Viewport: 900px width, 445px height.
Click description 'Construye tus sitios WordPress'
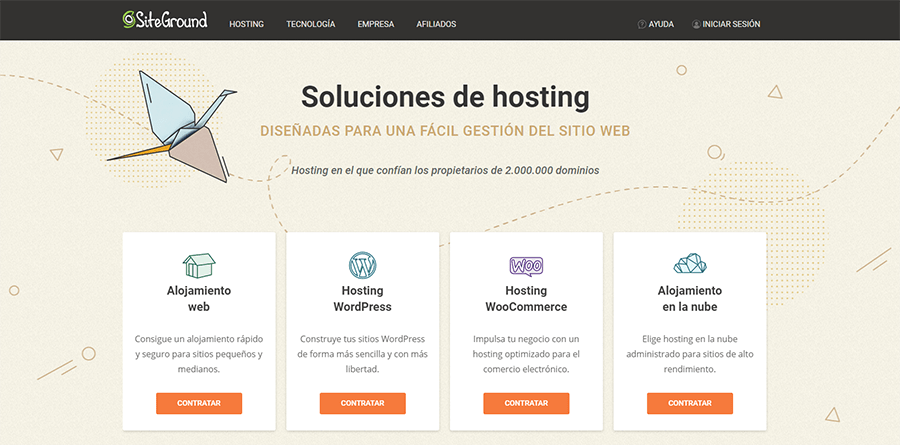coord(363,354)
